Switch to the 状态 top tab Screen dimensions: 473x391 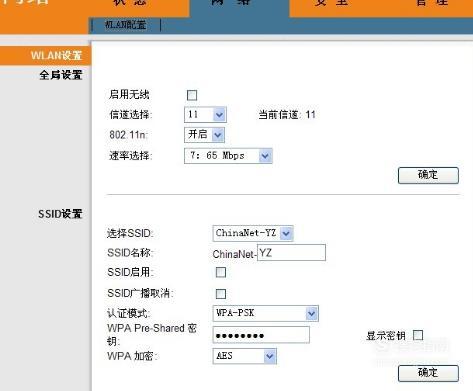(x=130, y=3)
